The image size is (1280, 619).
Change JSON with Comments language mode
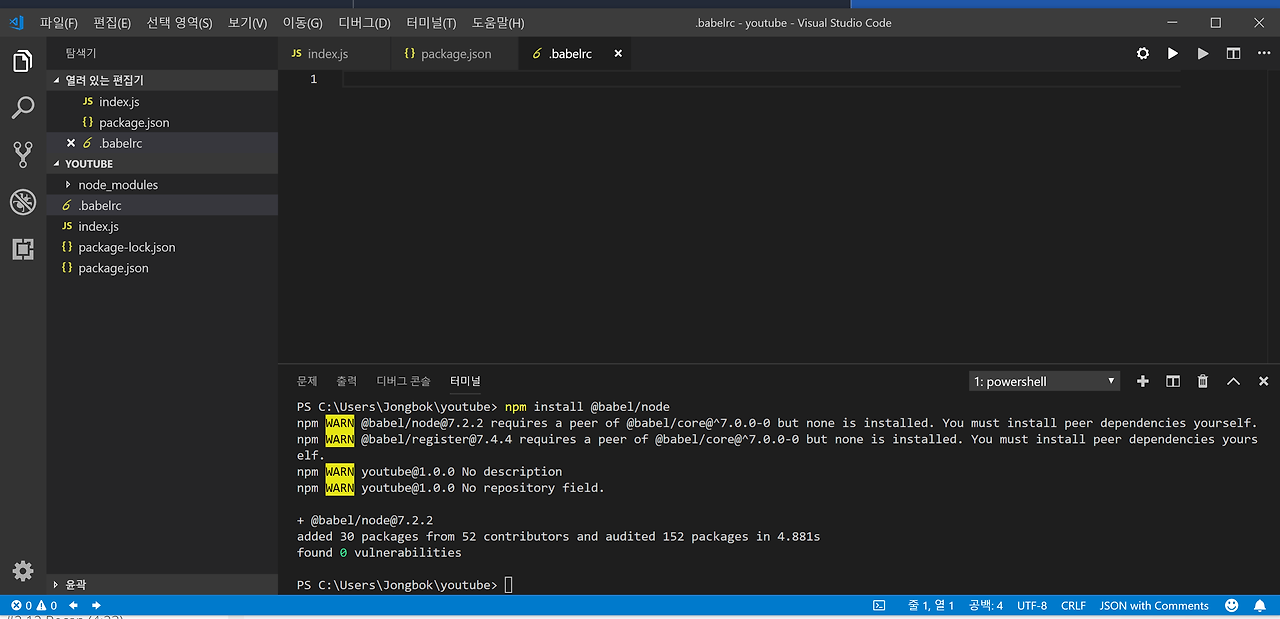click(x=1154, y=606)
